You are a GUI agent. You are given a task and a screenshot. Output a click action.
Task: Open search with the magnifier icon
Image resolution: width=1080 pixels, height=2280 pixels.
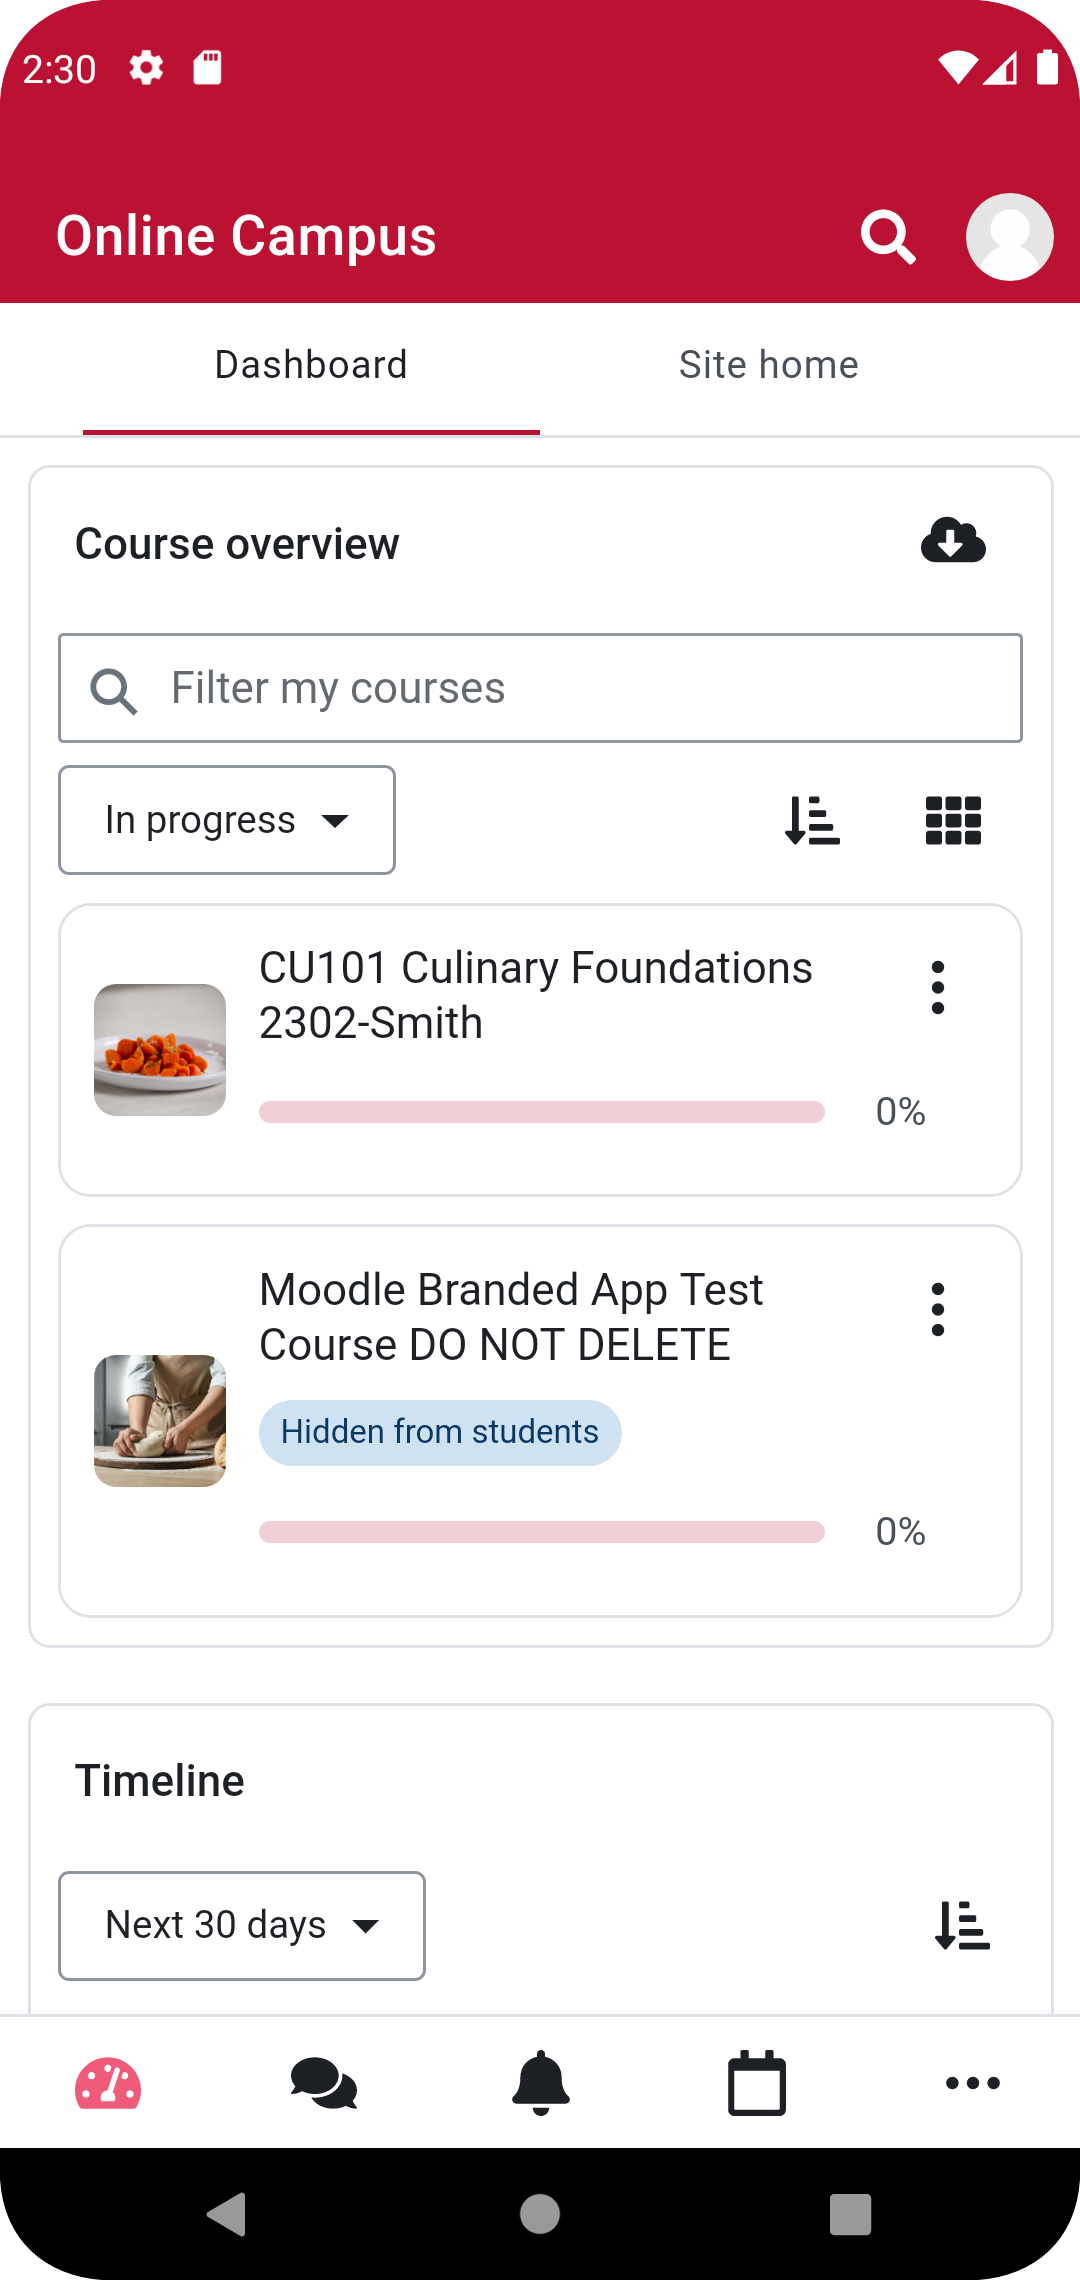[888, 237]
